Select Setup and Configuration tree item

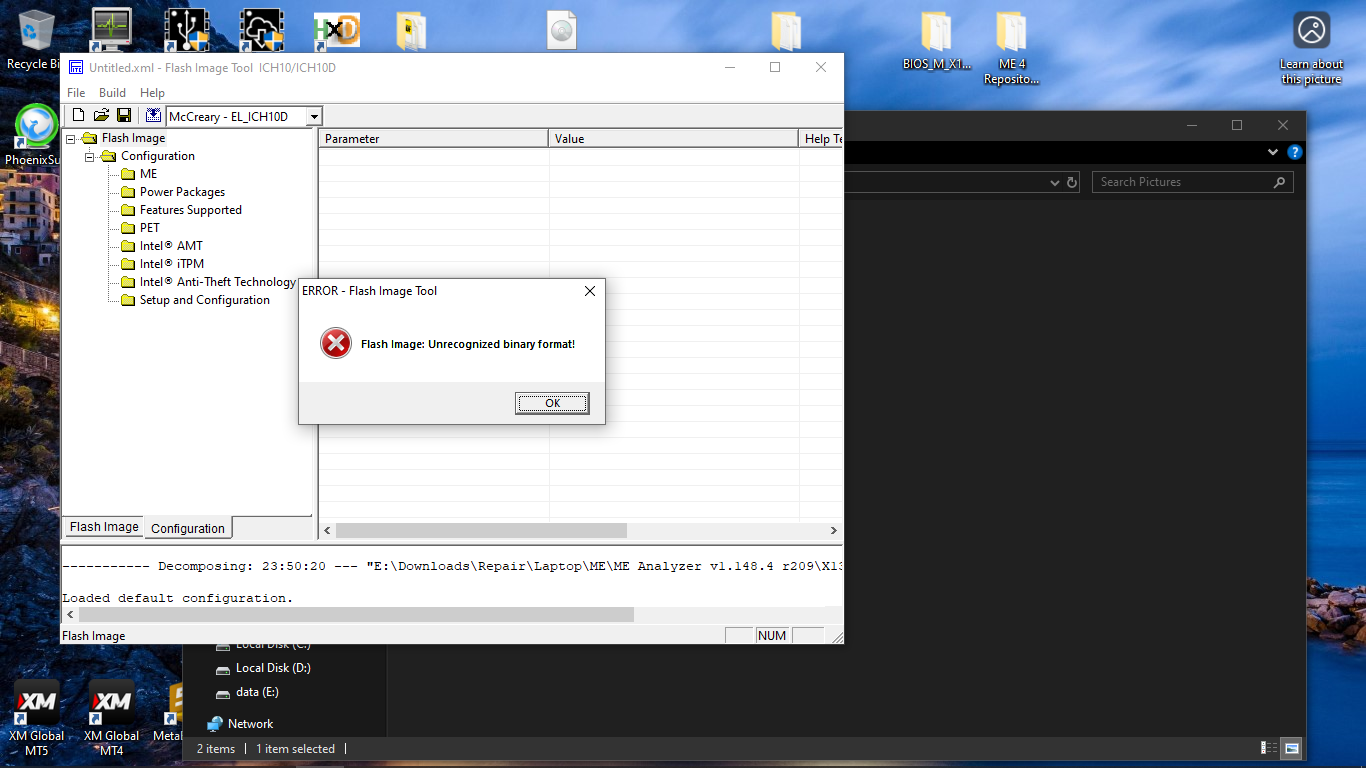pos(205,300)
